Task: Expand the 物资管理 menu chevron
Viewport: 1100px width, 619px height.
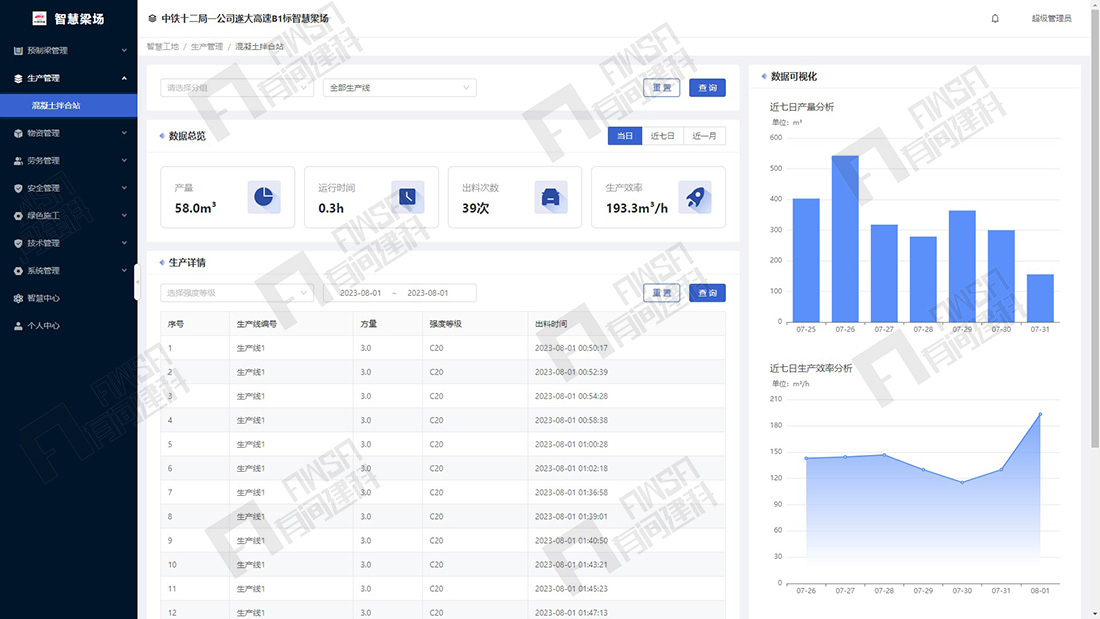Action: point(124,133)
